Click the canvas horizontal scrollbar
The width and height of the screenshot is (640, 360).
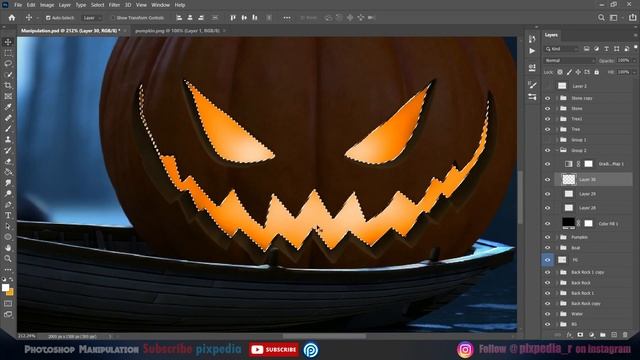pyautogui.click(x=324, y=336)
